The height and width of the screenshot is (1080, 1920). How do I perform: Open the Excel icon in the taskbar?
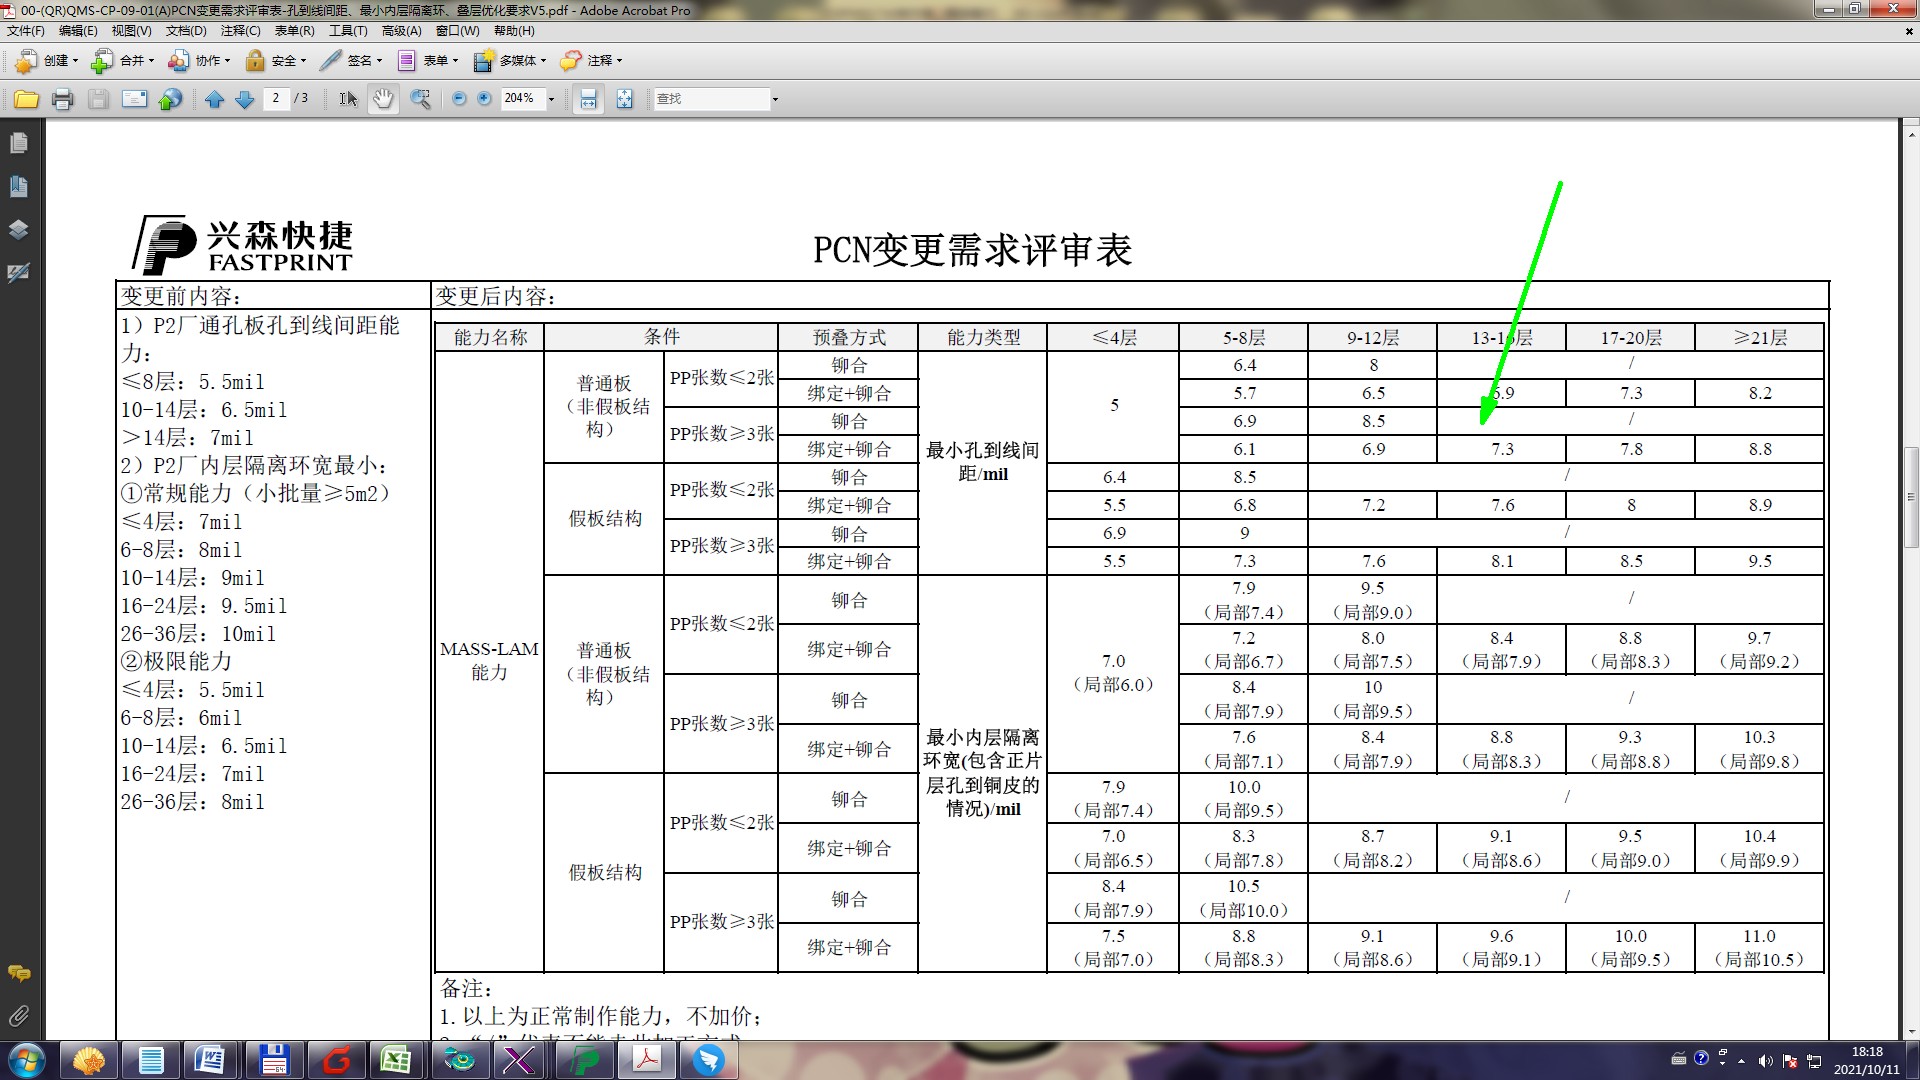[x=395, y=1060]
